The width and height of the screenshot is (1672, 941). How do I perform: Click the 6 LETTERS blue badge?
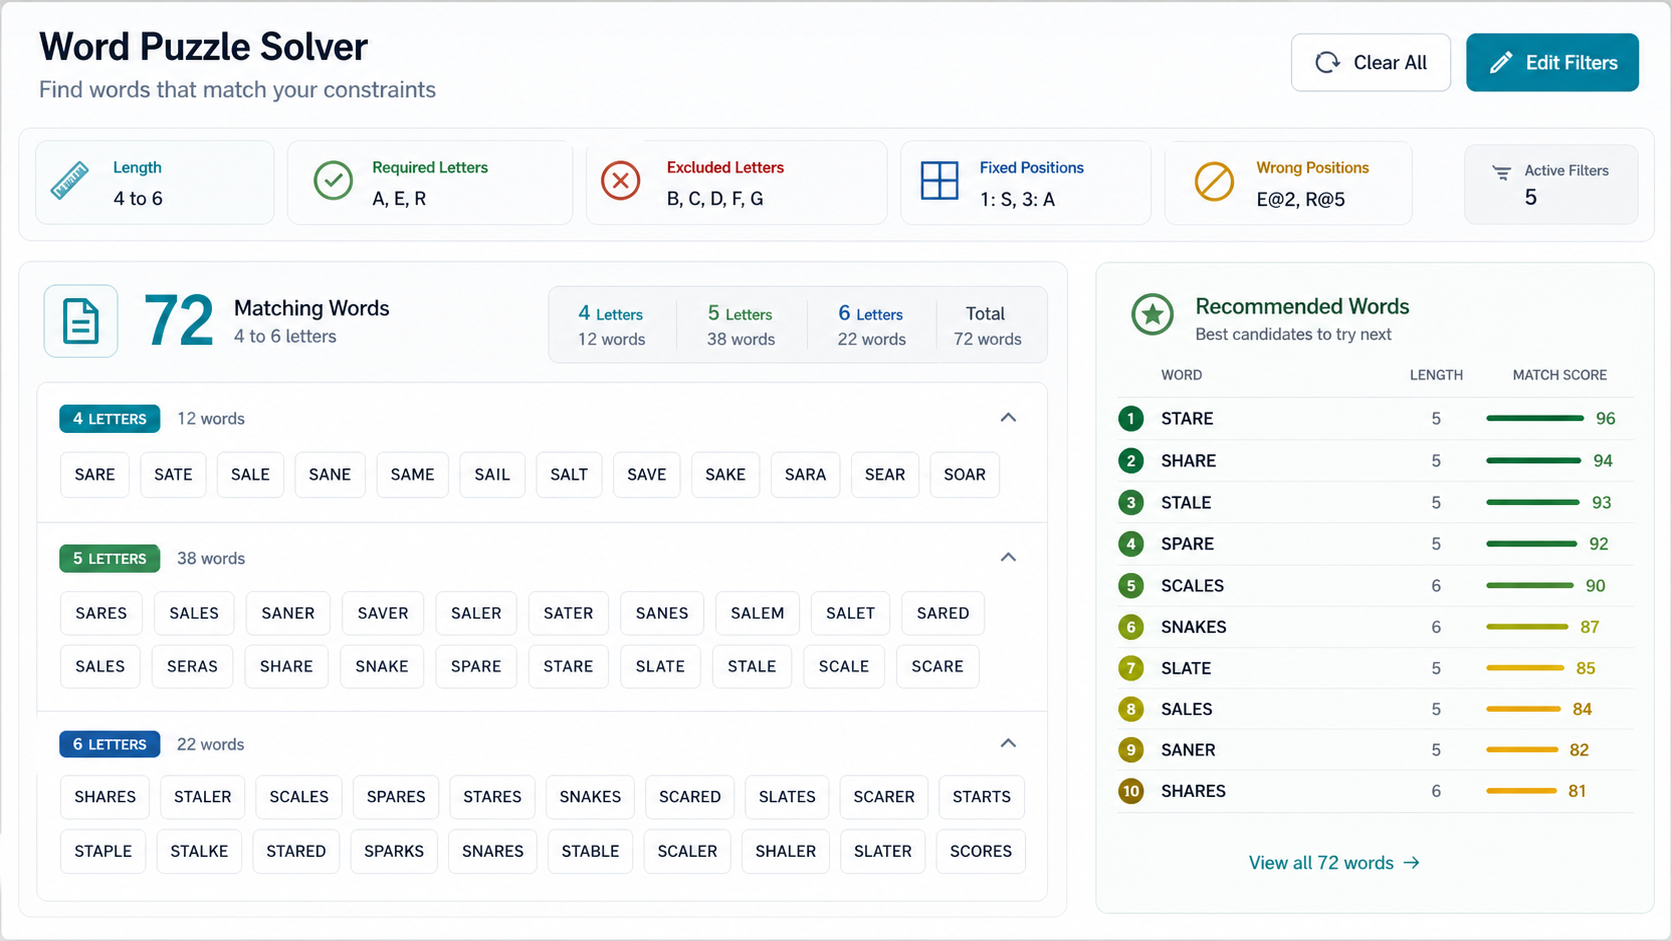tap(109, 744)
